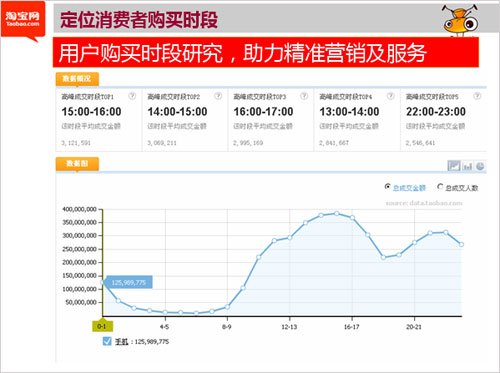Switch to the line chart view icon

click(454, 166)
